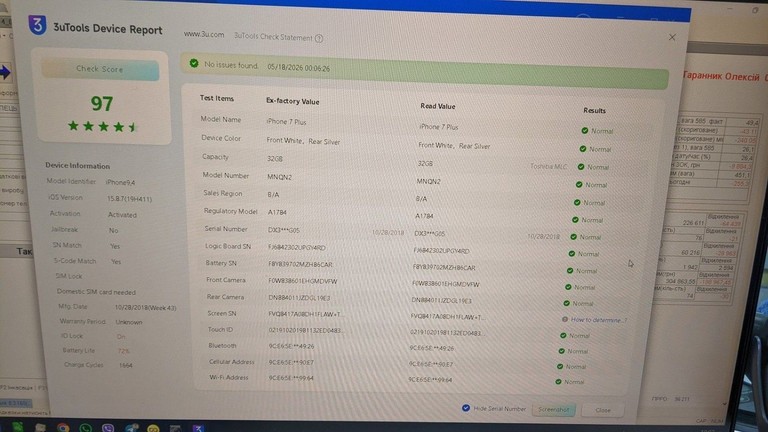Click the question icon in the Screen SN row
This screenshot has width=768, height=432.
point(565,319)
